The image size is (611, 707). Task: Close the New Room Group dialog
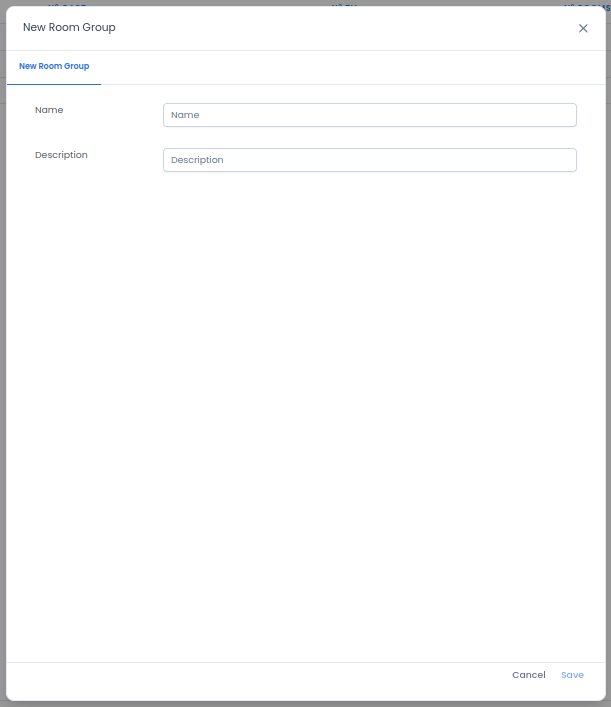pyautogui.click(x=583, y=28)
